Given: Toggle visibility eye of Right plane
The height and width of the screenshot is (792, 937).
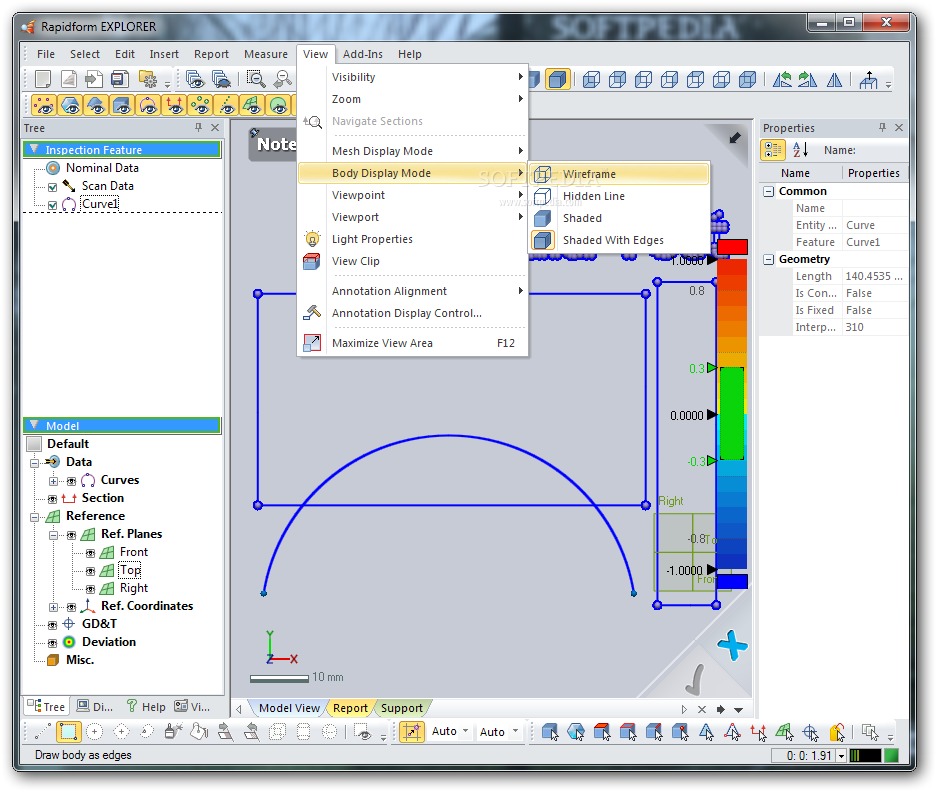Looking at the screenshot, I should coord(90,589).
